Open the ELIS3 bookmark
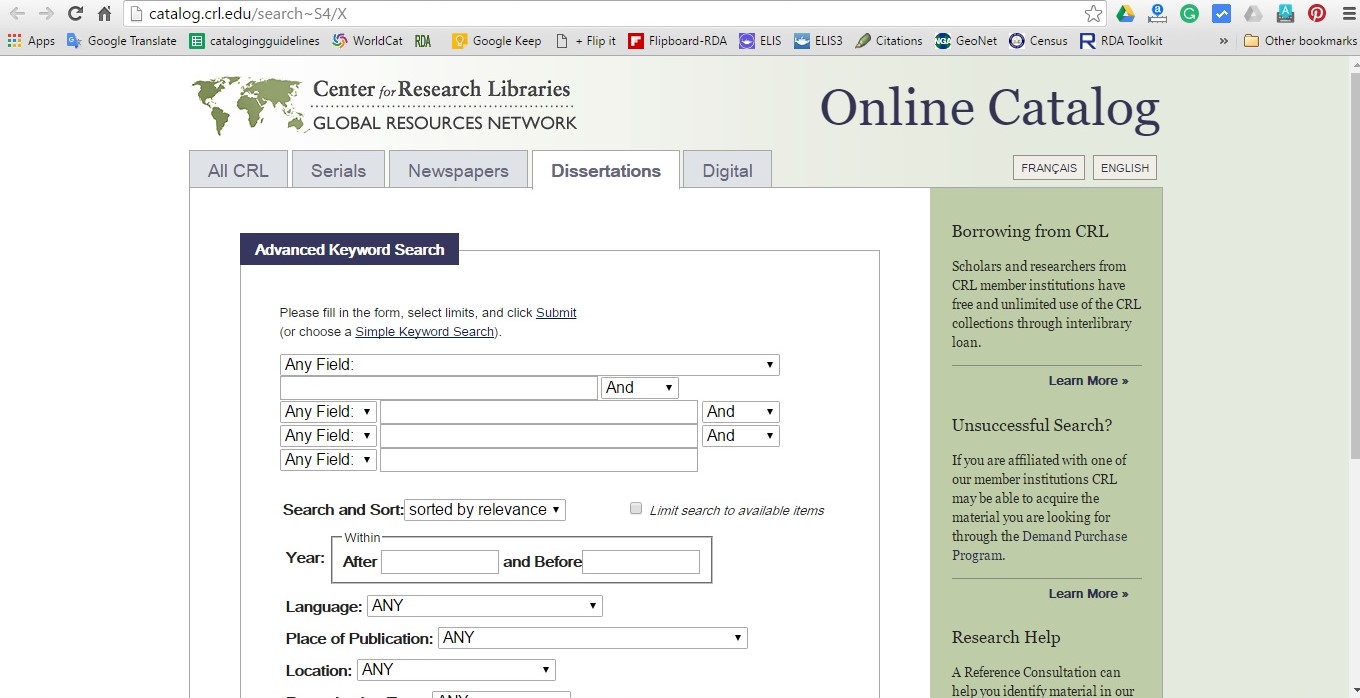Screen dimensions: 1360x698 click(x=818, y=41)
